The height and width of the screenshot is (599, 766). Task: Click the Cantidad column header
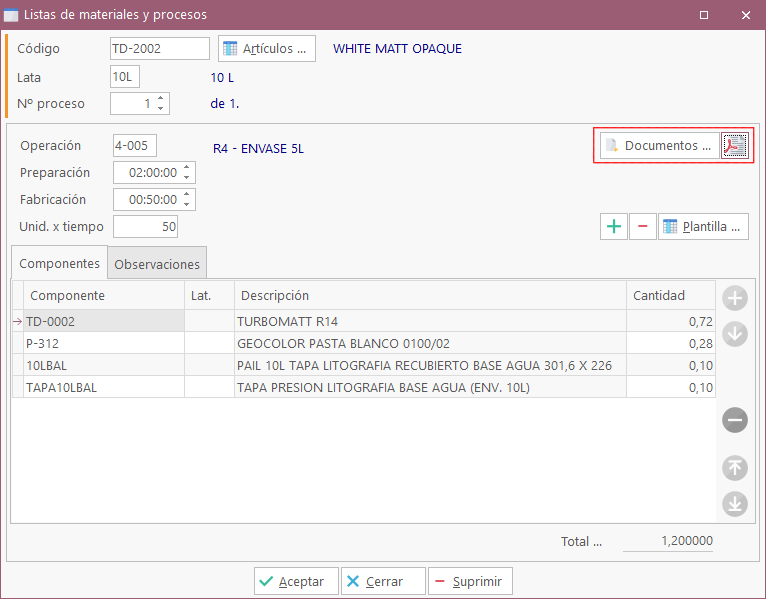671,295
